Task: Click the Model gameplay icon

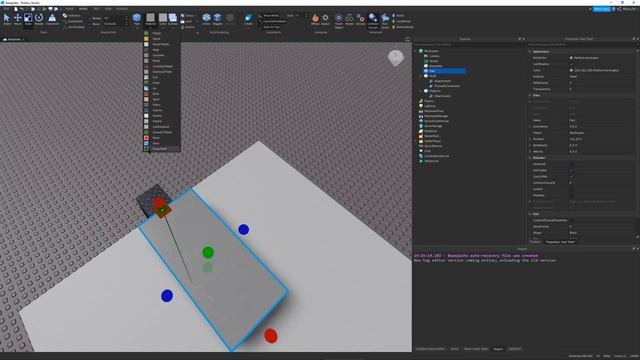Action: pos(349,19)
